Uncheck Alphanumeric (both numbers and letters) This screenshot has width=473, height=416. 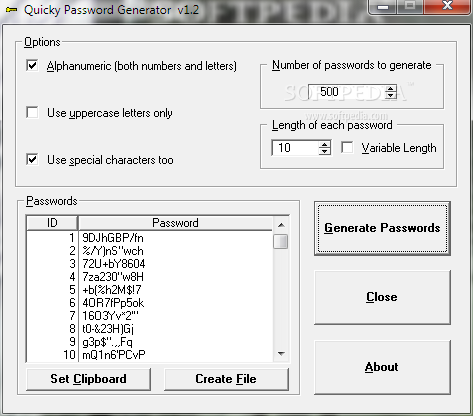[32, 65]
